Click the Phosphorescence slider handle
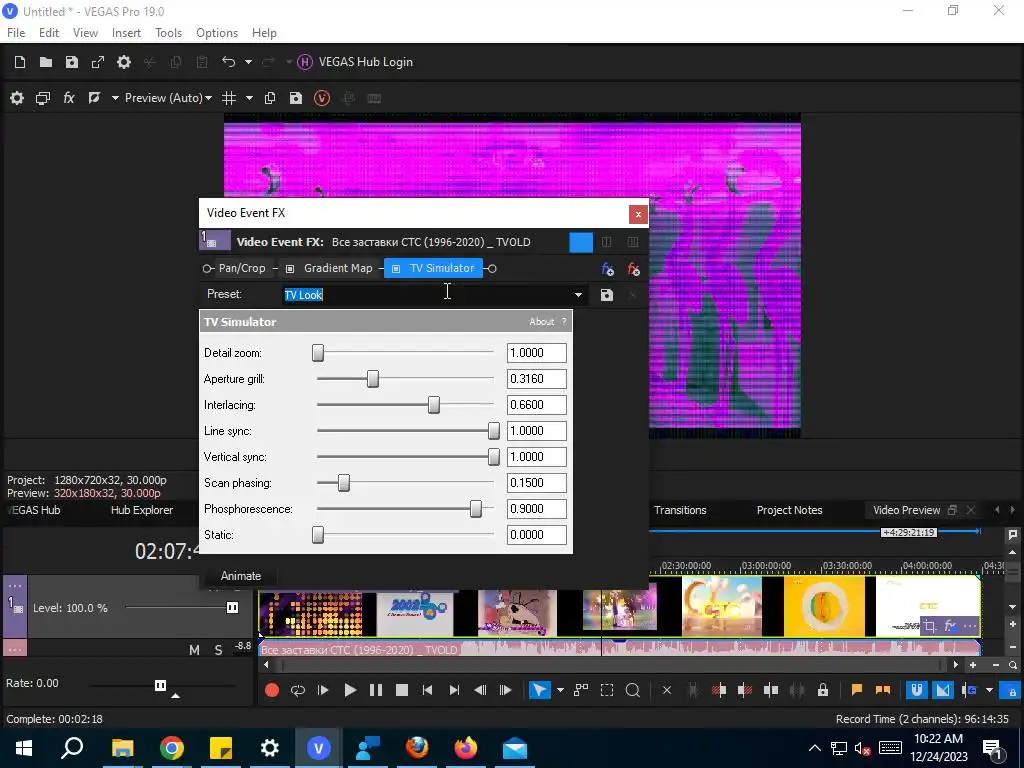Viewport: 1024px width, 768px height. (x=476, y=509)
